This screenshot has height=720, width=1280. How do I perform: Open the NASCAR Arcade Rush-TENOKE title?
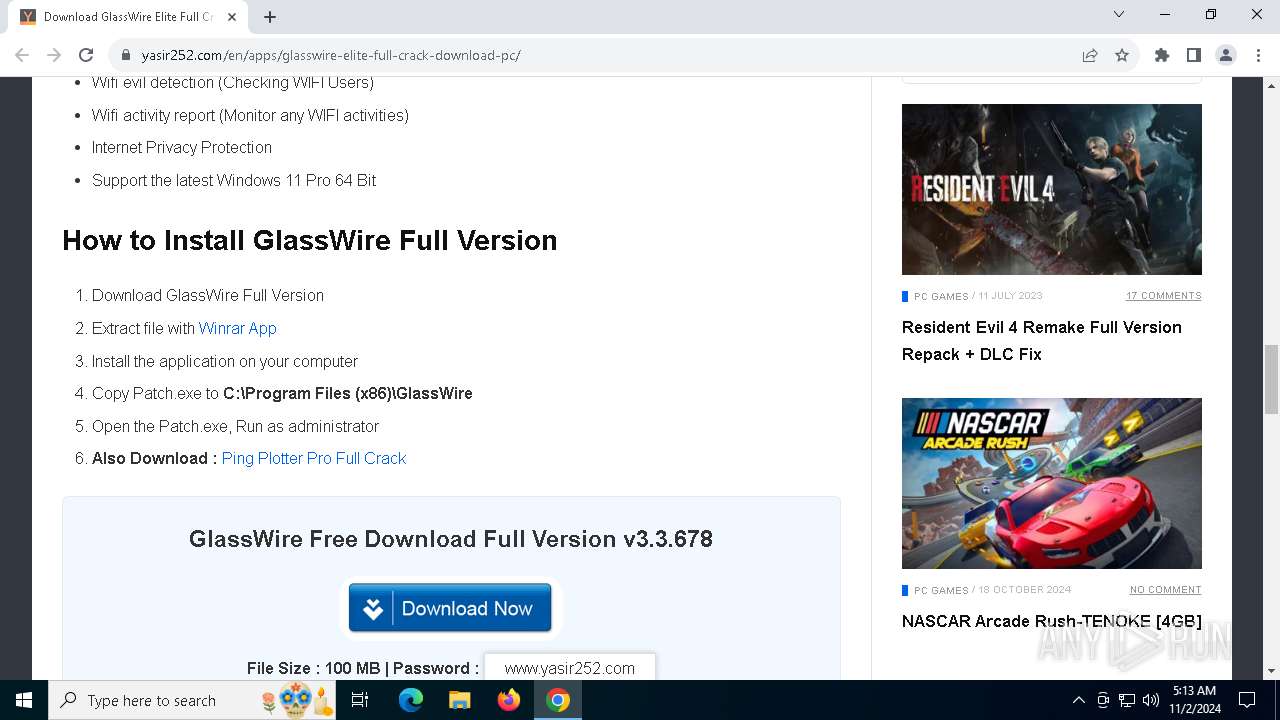click(1052, 621)
